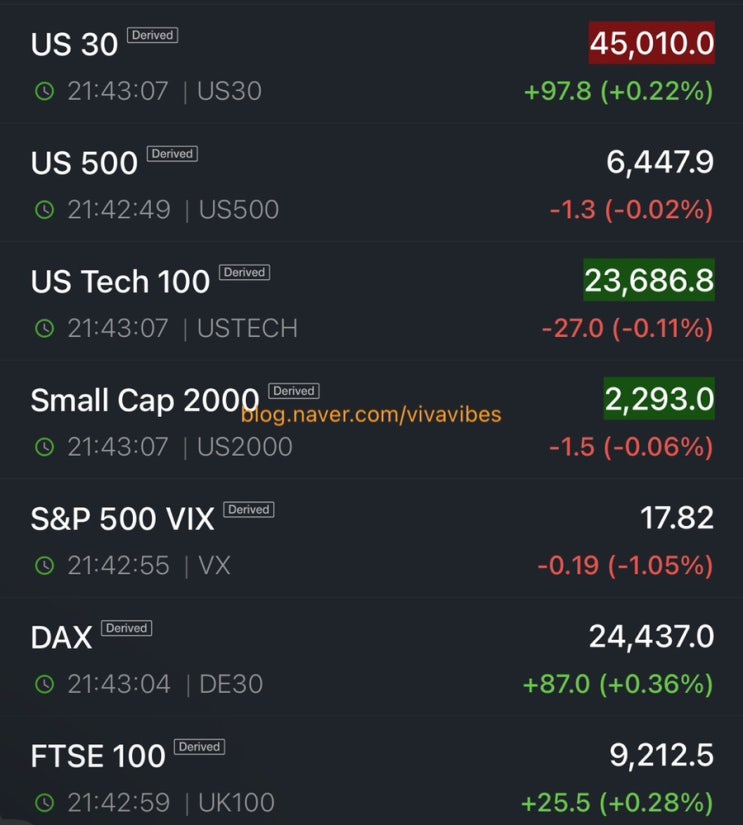The width and height of the screenshot is (743, 825).
Task: Click the clock icon beside USTECH timestamp
Action: pyautogui.click(x=45, y=328)
